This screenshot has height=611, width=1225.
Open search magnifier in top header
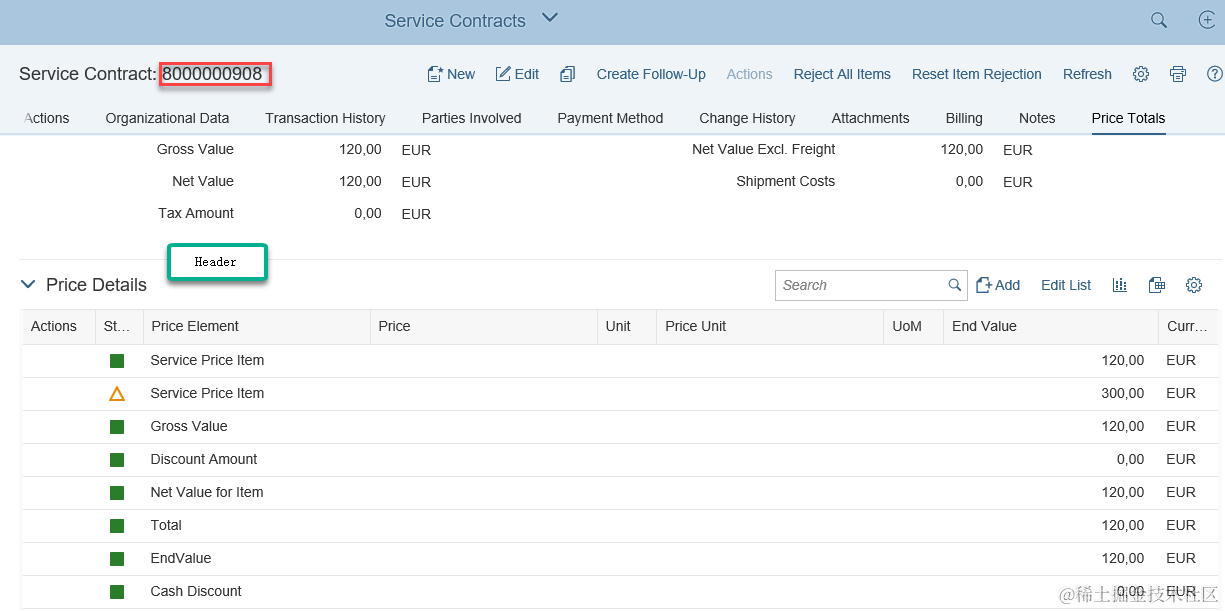(1159, 20)
